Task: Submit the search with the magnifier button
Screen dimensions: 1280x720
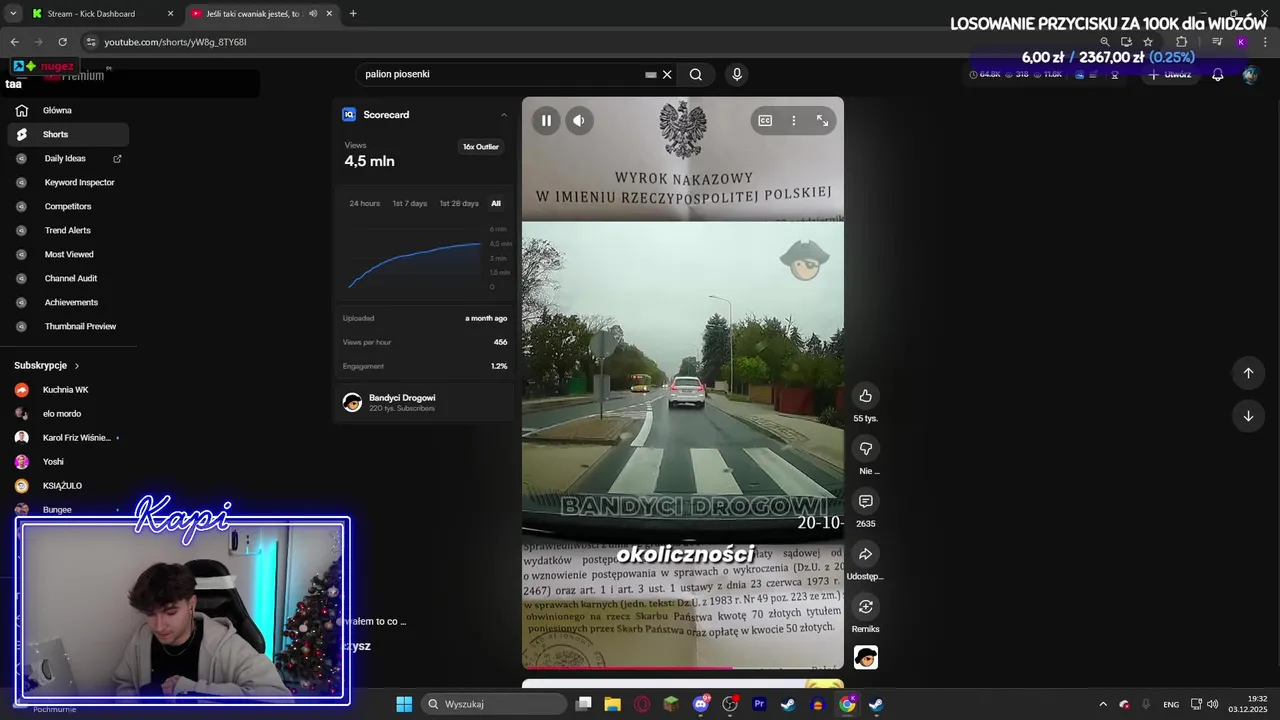Action: click(x=696, y=74)
